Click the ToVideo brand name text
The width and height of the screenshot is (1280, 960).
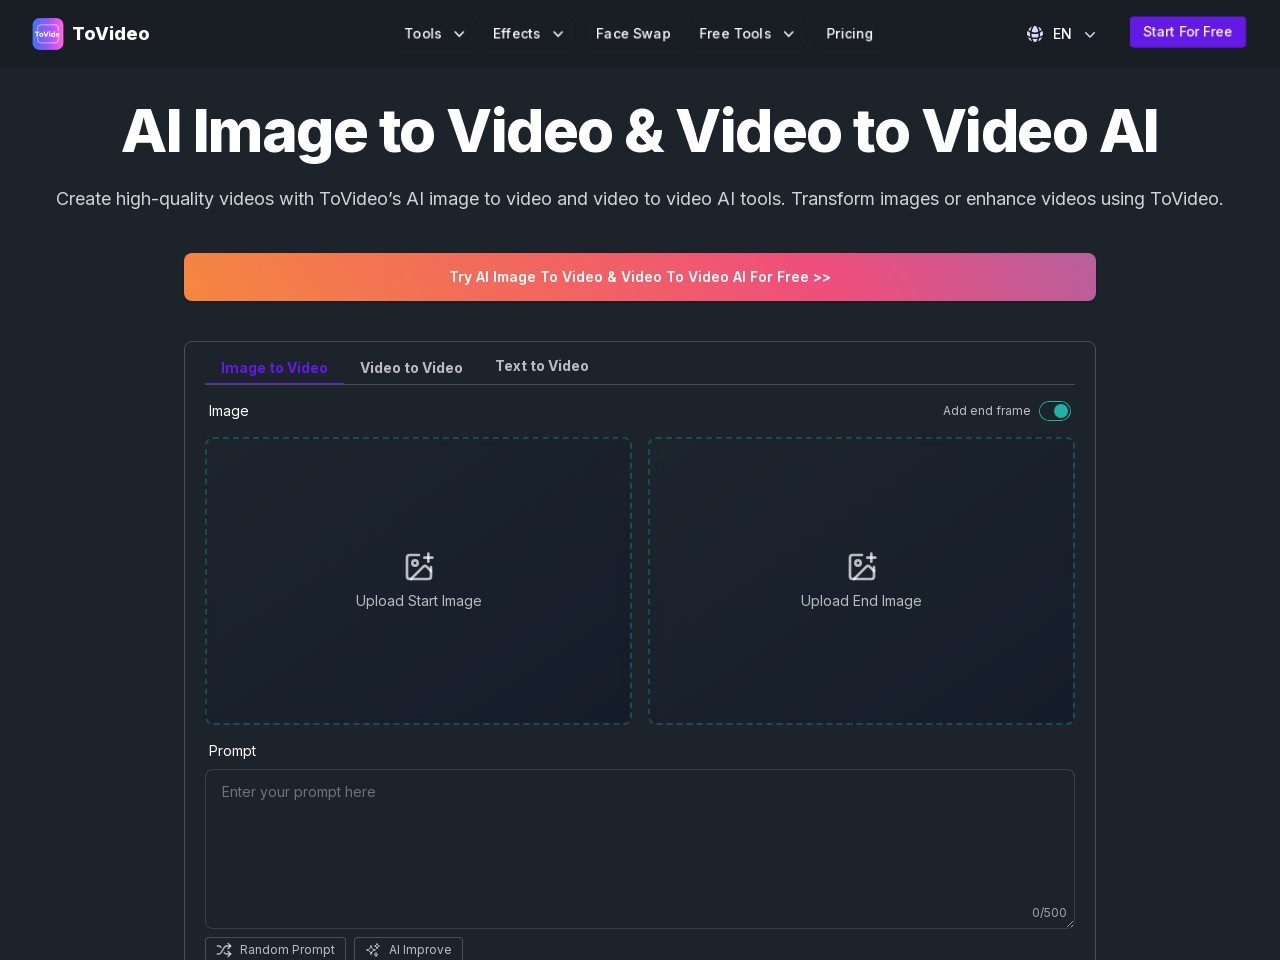111,34
